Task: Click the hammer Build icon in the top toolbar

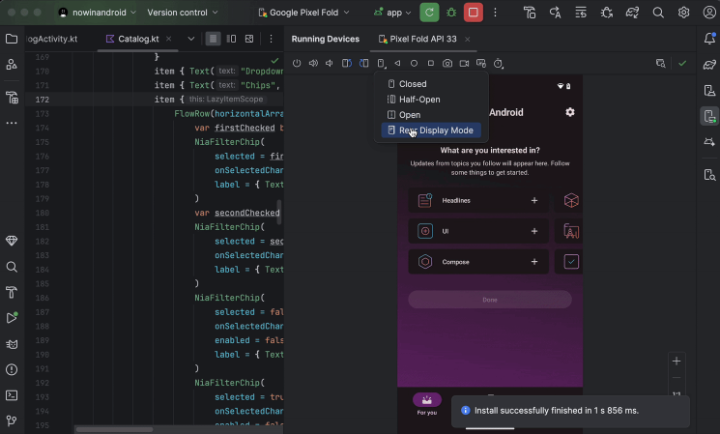Action: 529,12
